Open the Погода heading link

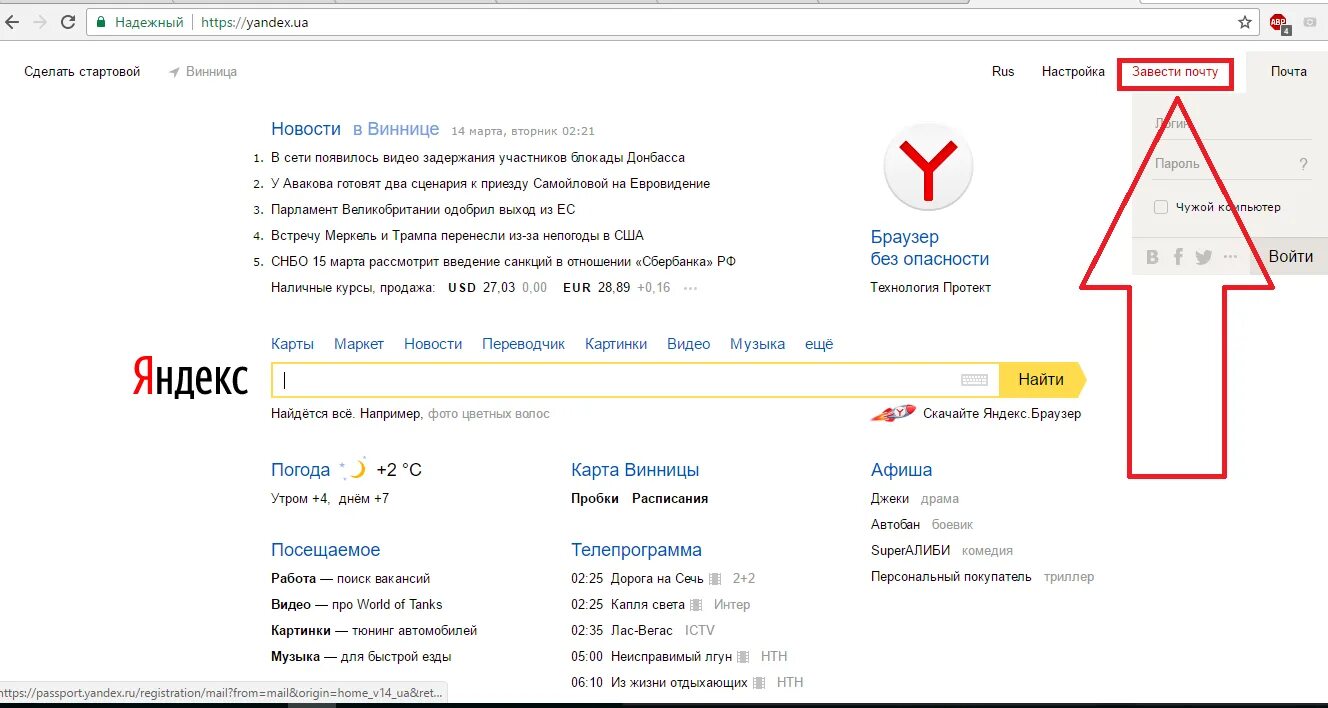[x=300, y=470]
